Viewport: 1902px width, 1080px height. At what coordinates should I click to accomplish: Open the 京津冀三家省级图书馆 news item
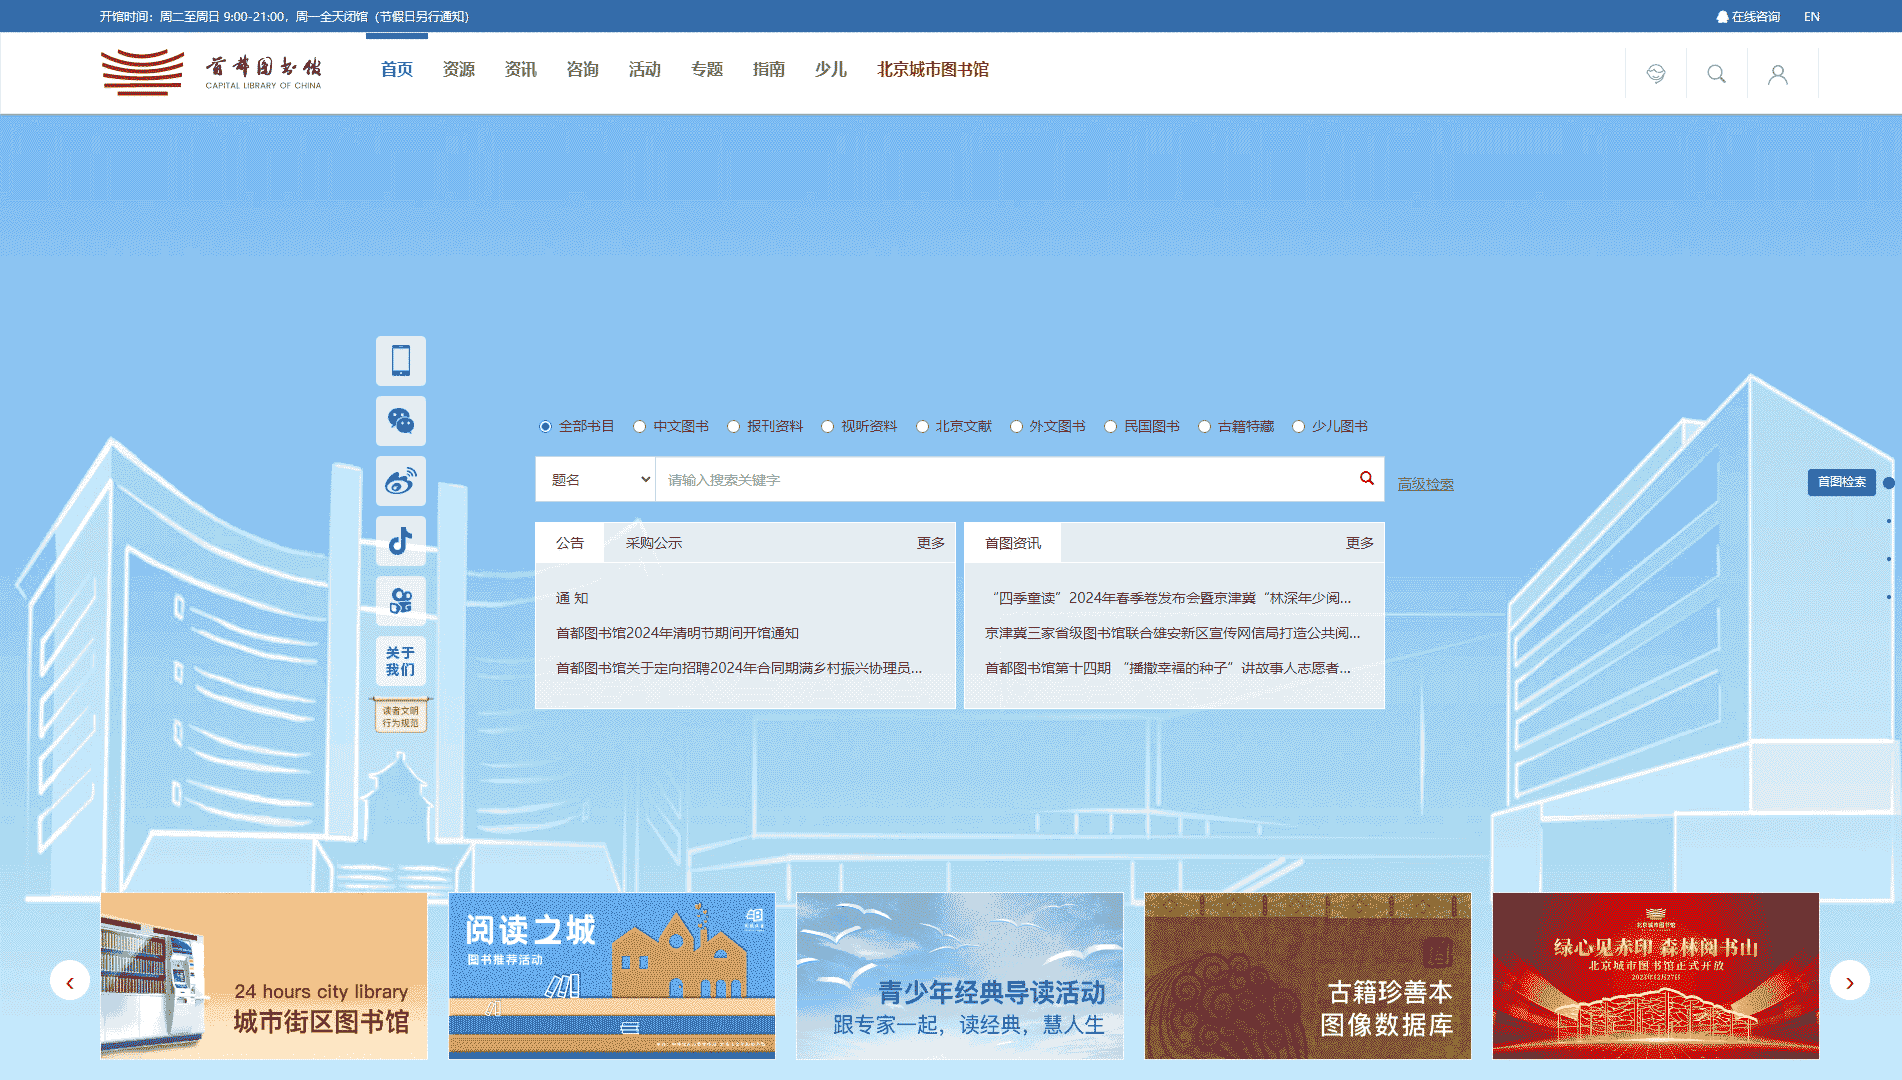click(1172, 633)
